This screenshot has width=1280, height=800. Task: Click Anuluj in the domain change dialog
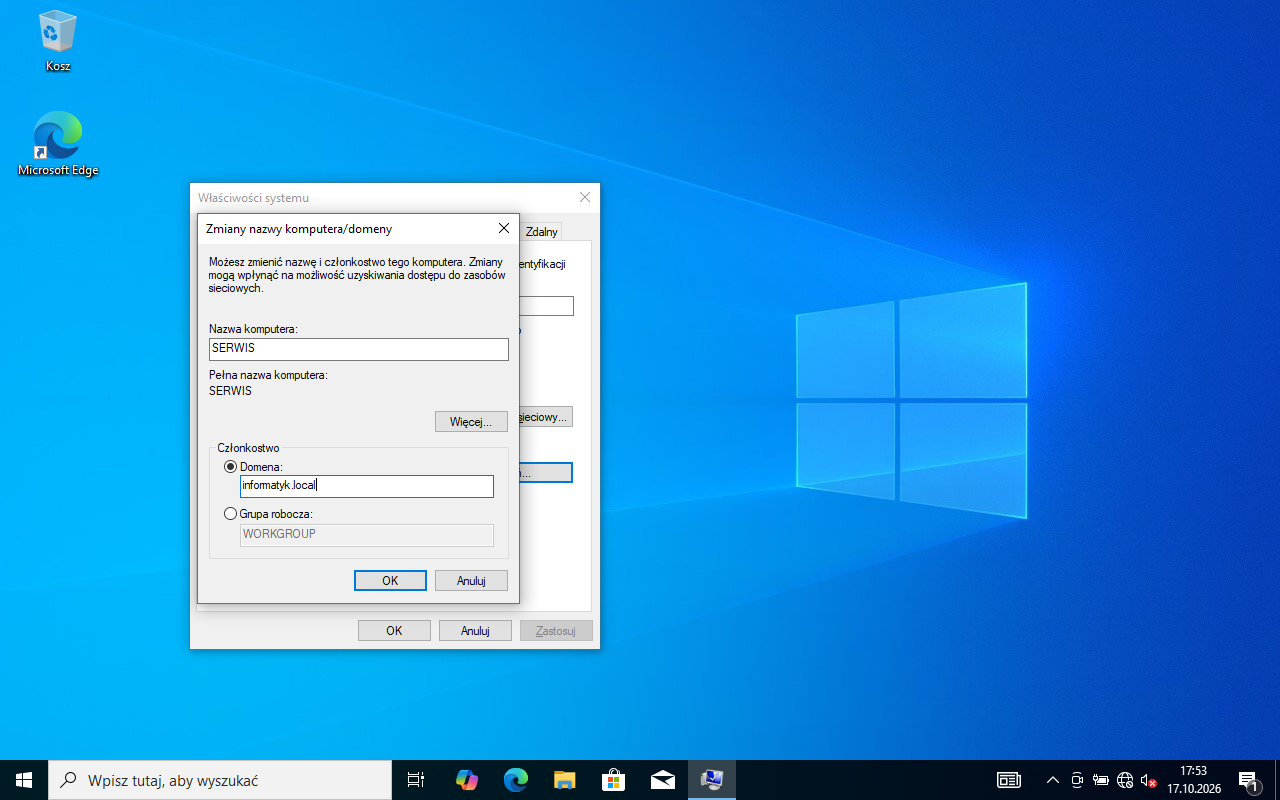pos(471,581)
